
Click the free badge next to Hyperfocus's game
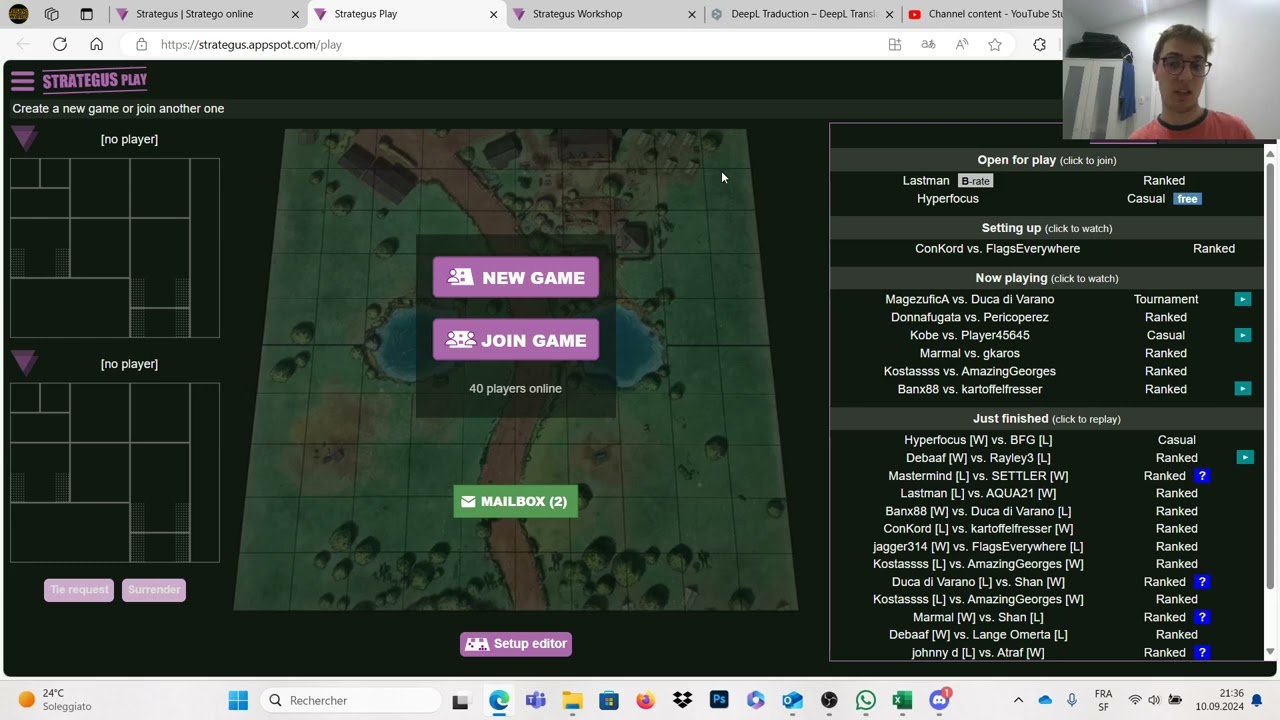click(1187, 199)
